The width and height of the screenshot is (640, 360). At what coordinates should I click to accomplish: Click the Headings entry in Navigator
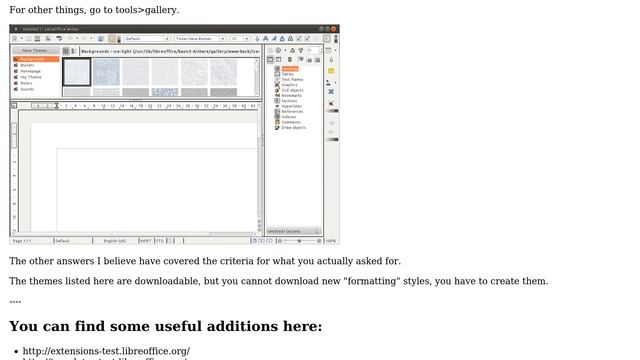(x=290, y=69)
